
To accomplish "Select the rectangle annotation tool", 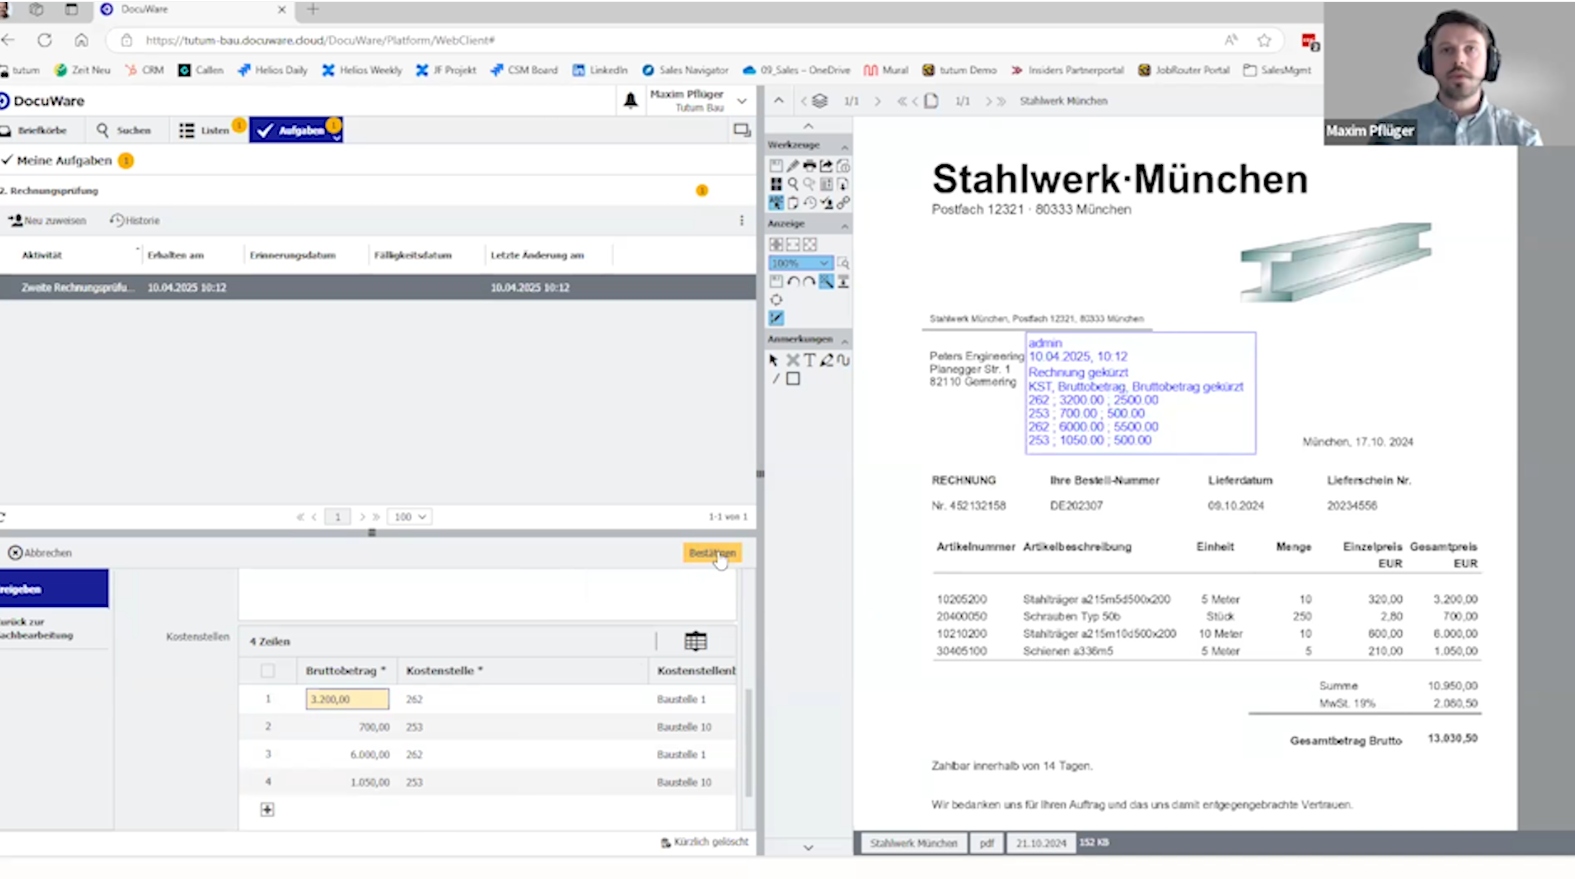I will click(793, 379).
